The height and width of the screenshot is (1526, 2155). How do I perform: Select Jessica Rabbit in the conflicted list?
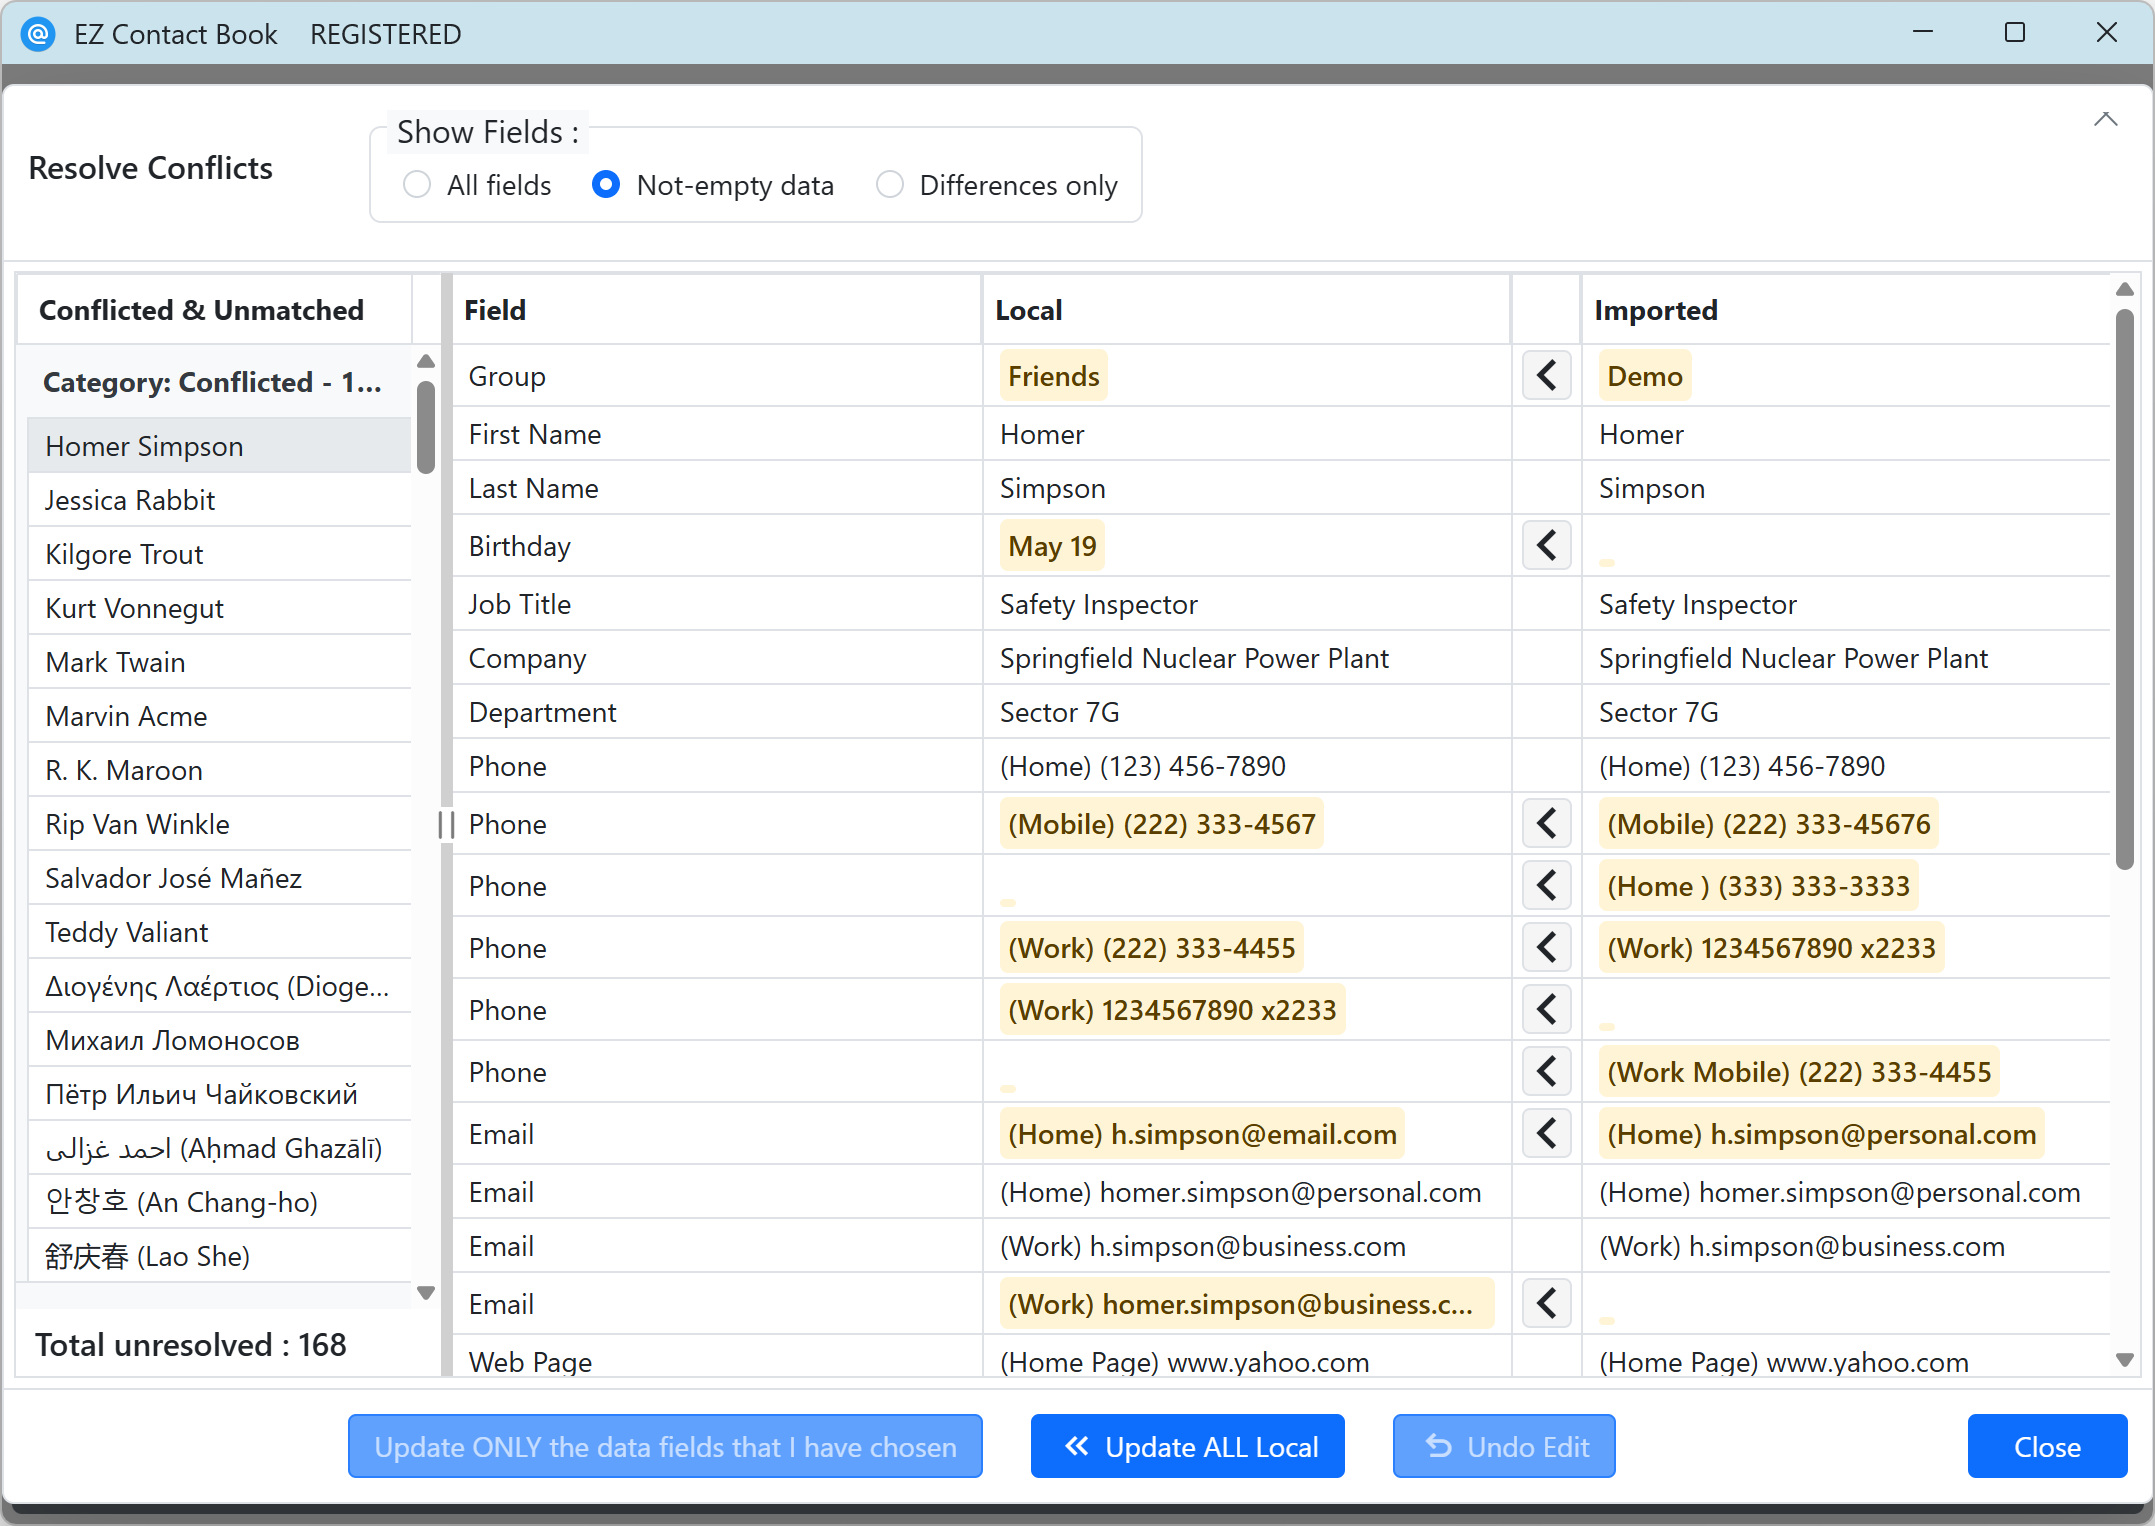(x=130, y=500)
